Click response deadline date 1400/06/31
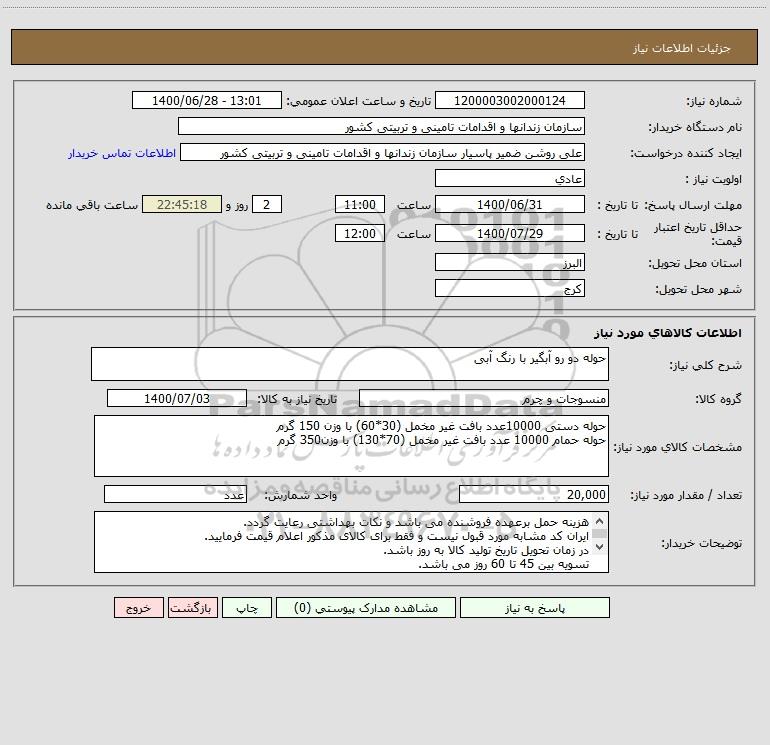 510,204
